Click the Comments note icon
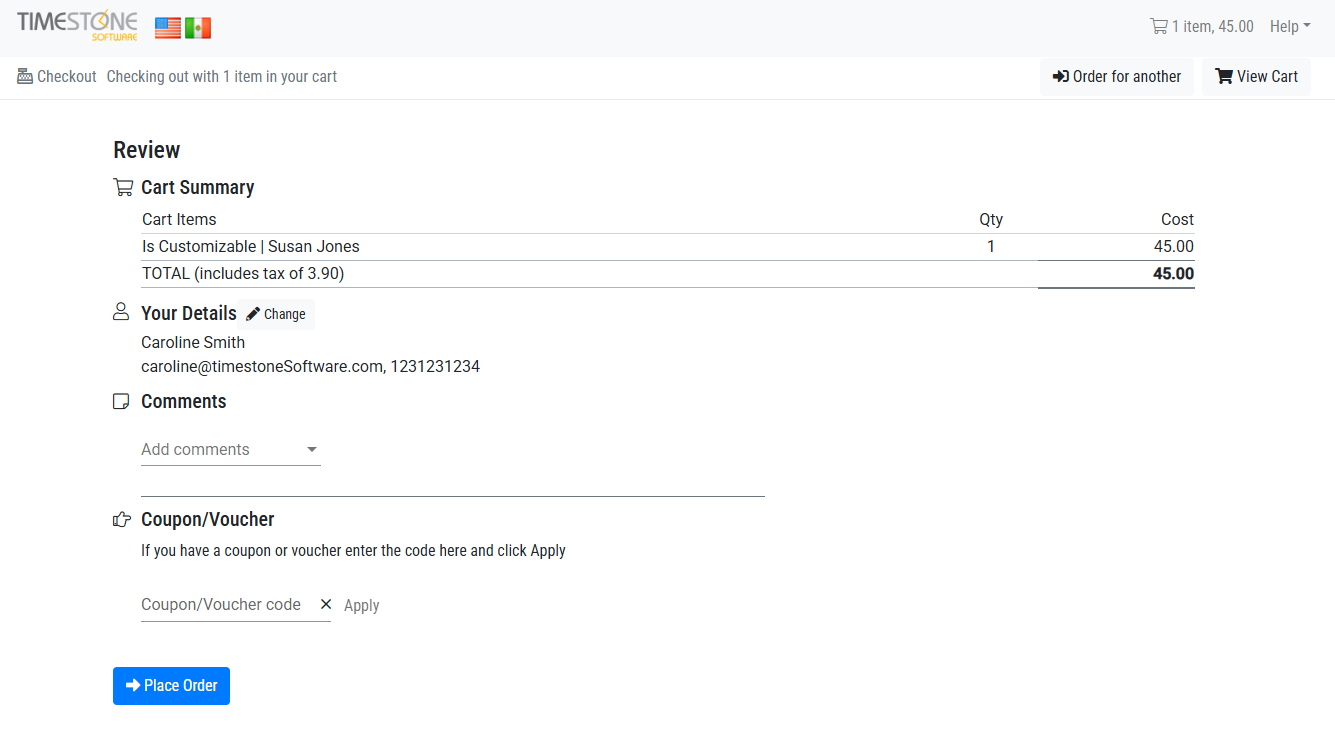1335x756 pixels. tap(121, 402)
